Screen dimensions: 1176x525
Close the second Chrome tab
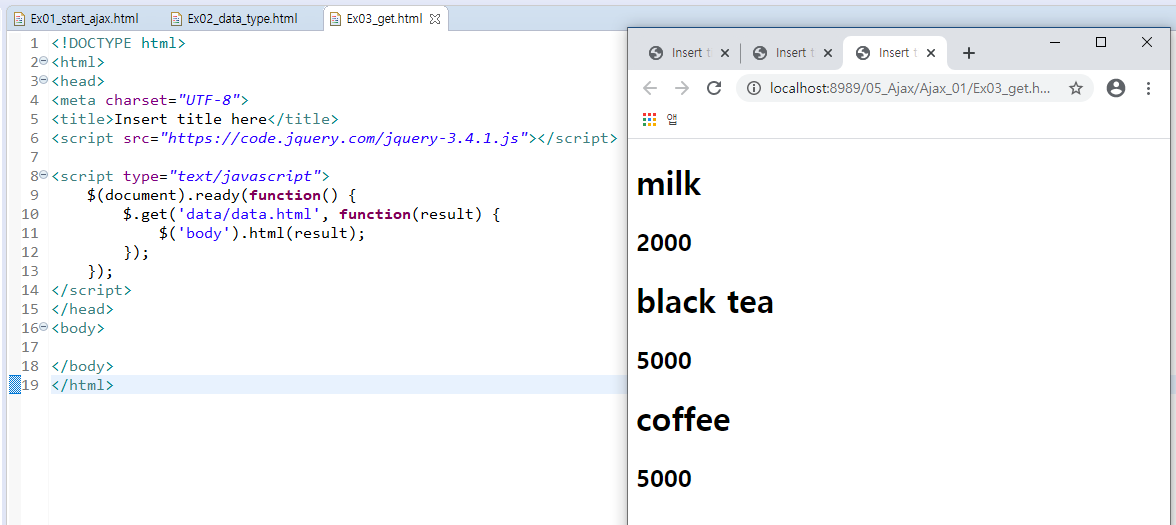(828, 53)
